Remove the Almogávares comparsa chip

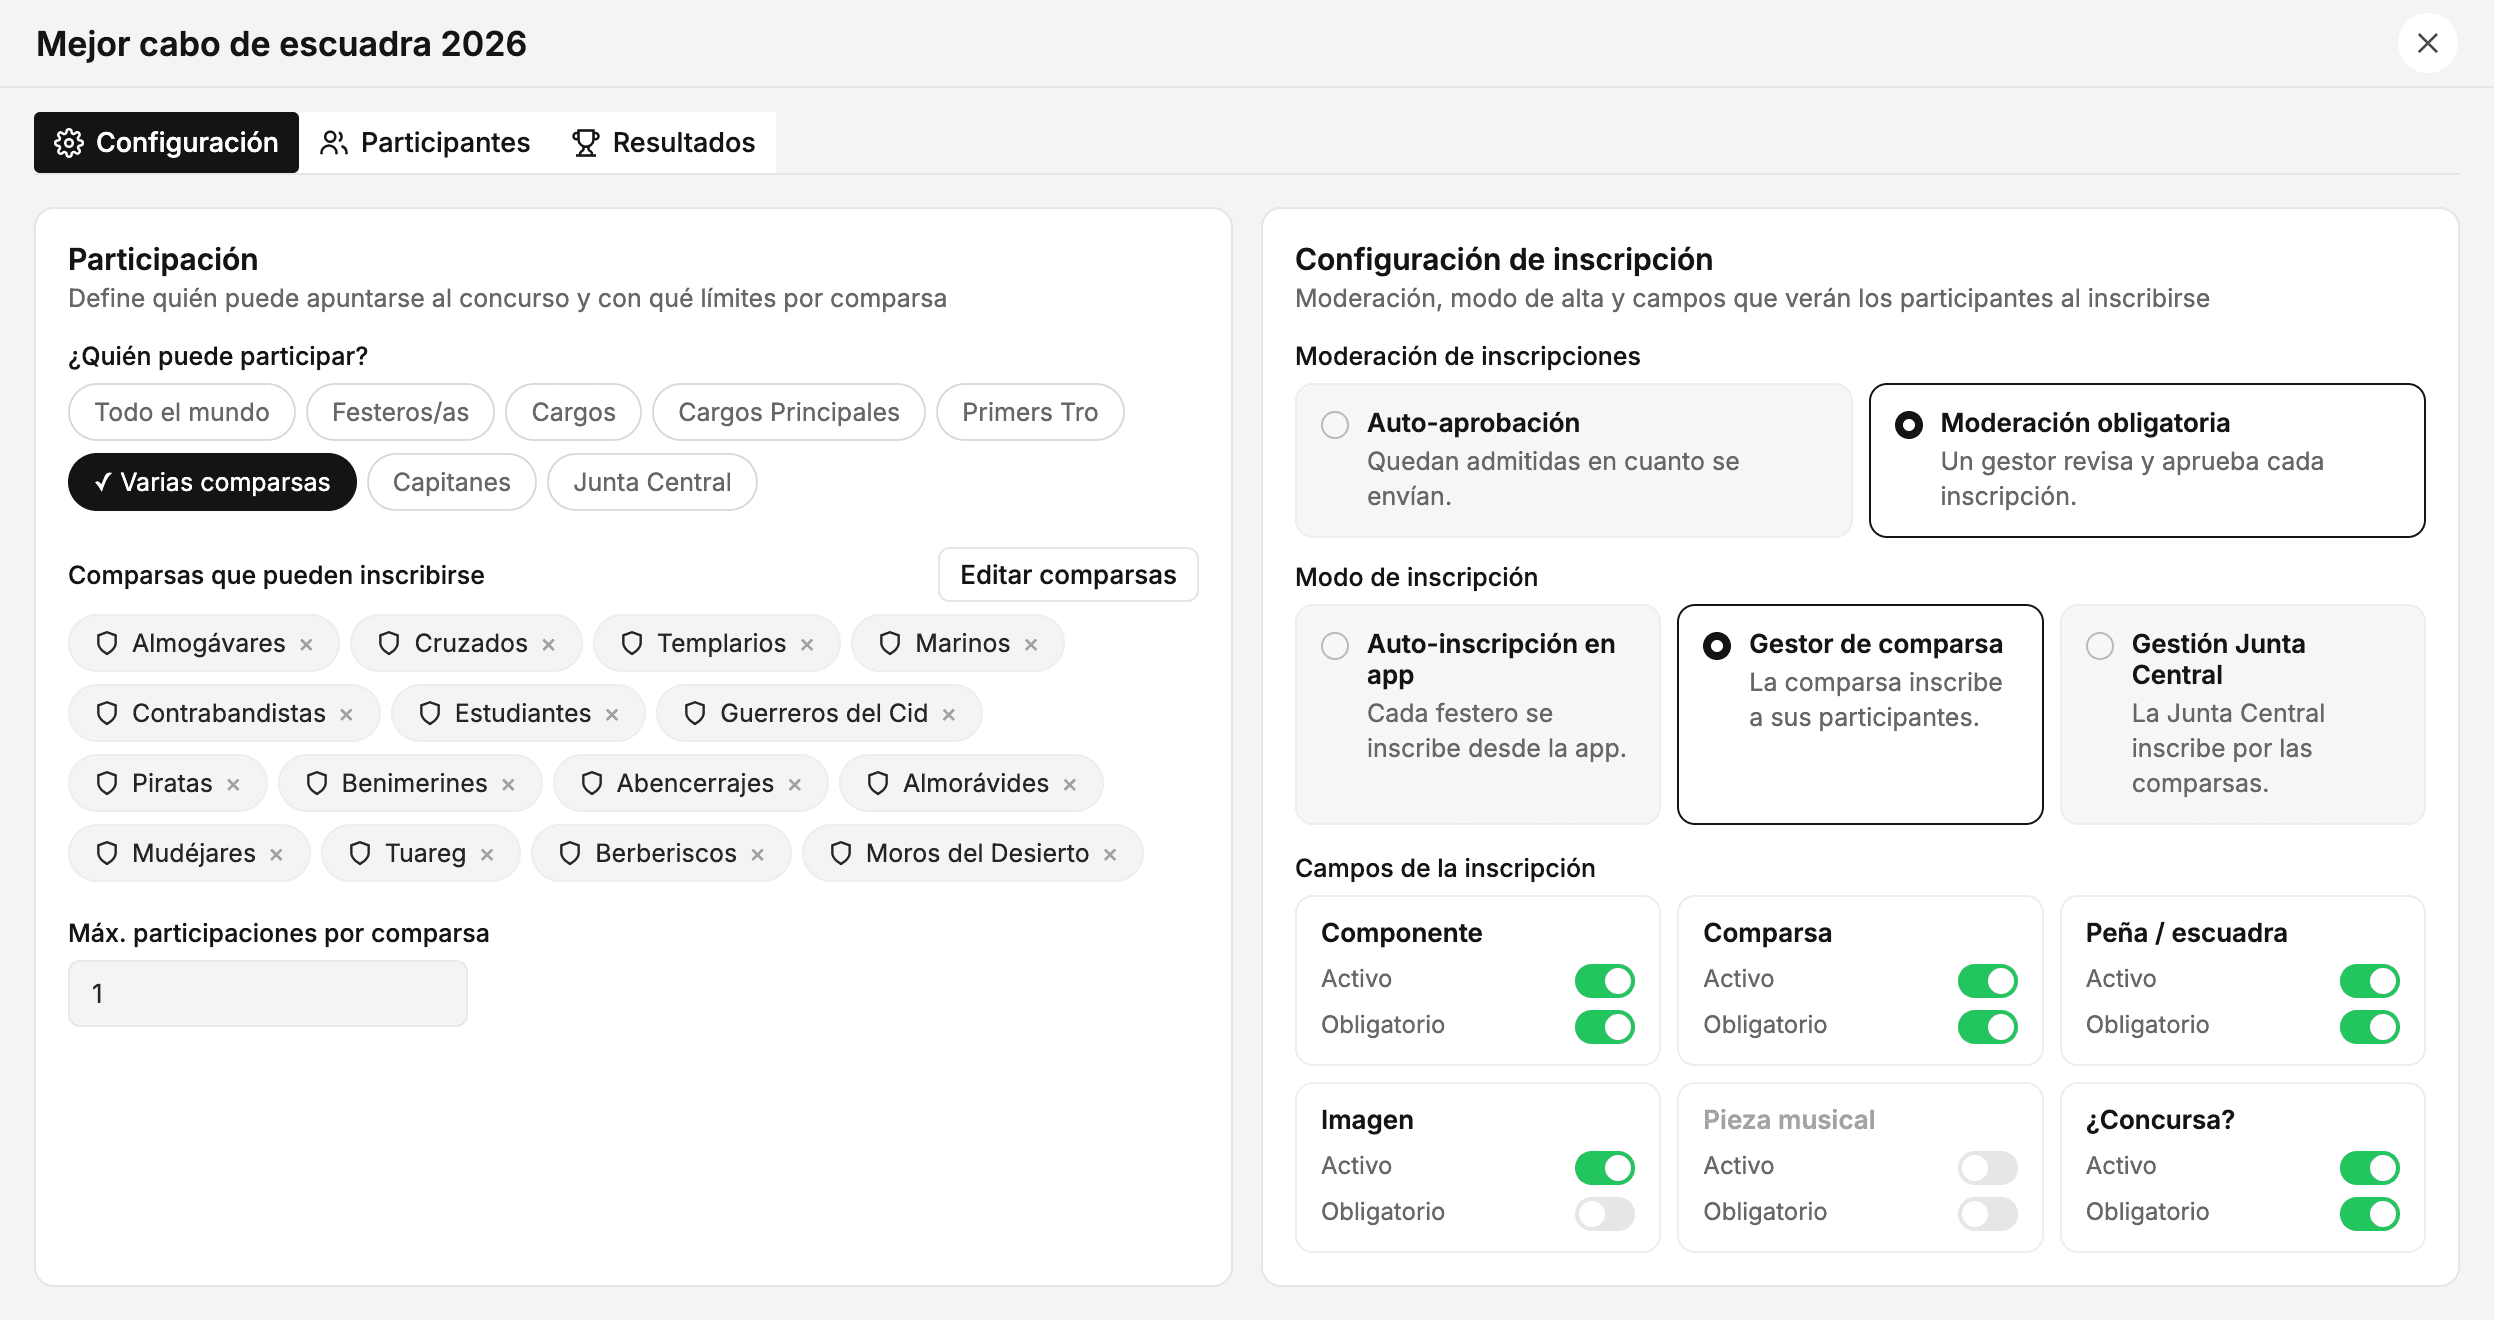(x=306, y=644)
